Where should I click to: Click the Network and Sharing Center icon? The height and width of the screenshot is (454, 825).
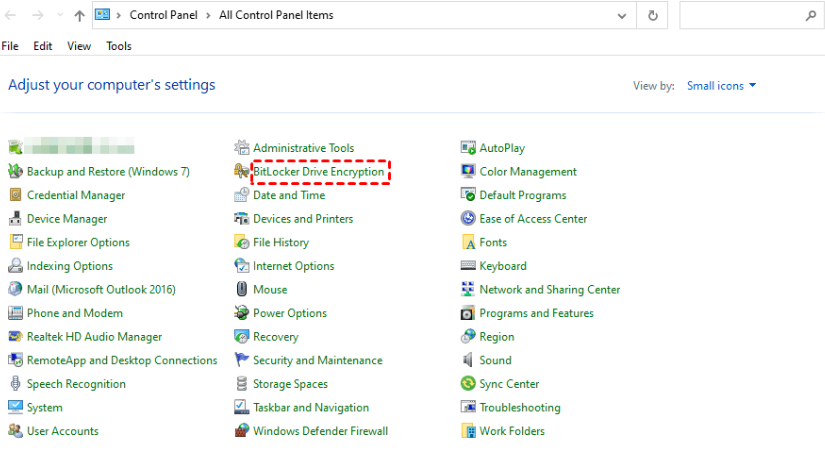468,290
